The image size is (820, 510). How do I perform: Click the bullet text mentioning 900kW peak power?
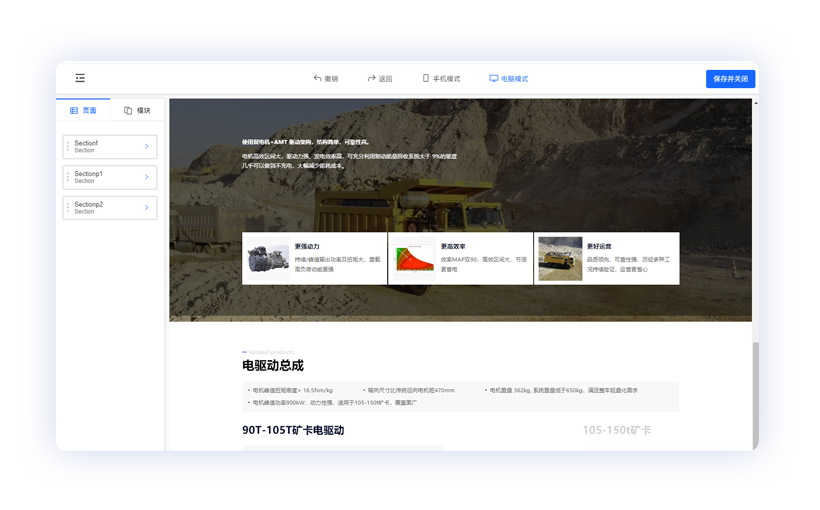[335, 403]
